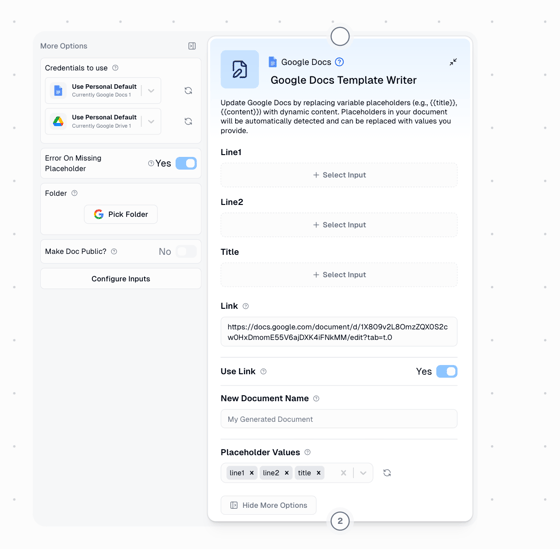Show info icon next to Folder
The width and height of the screenshot is (560, 549).
[74, 193]
